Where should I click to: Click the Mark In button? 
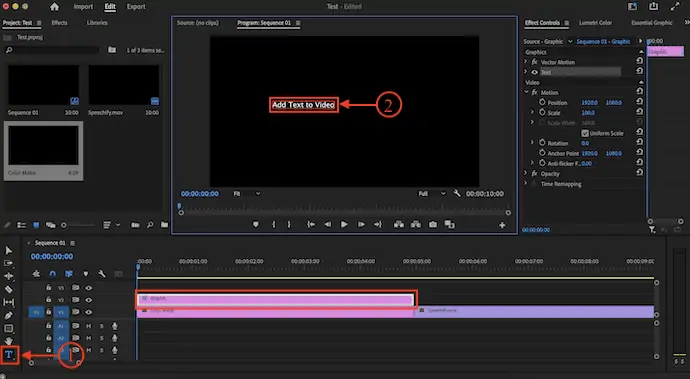[x=273, y=224]
